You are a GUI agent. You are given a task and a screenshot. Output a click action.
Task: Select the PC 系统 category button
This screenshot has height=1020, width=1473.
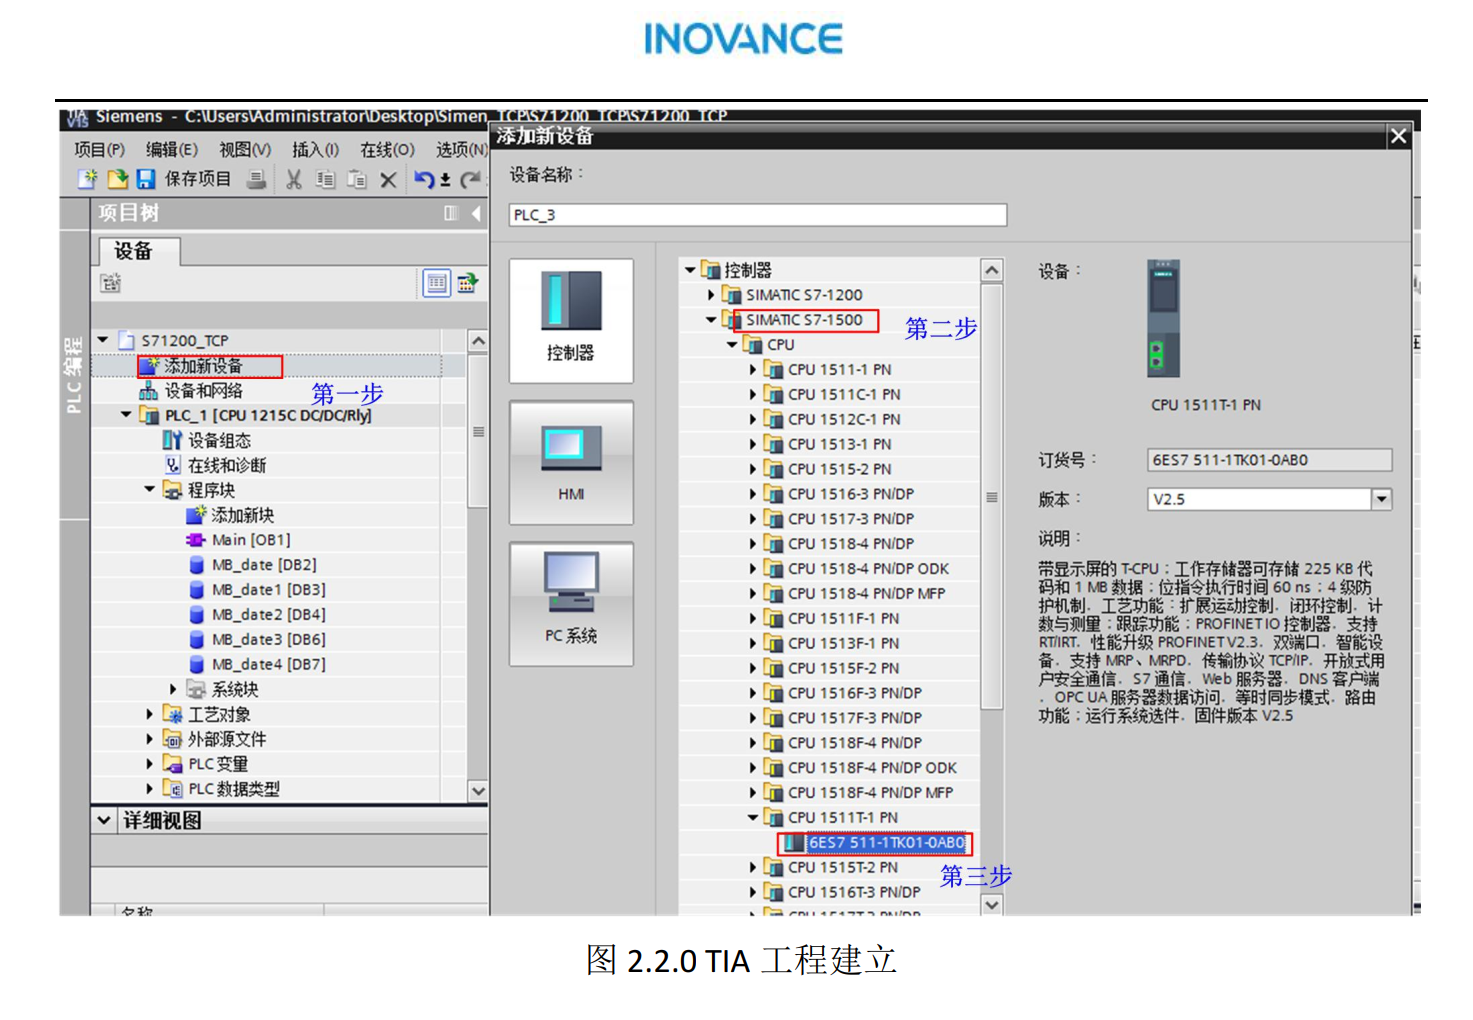point(571,604)
